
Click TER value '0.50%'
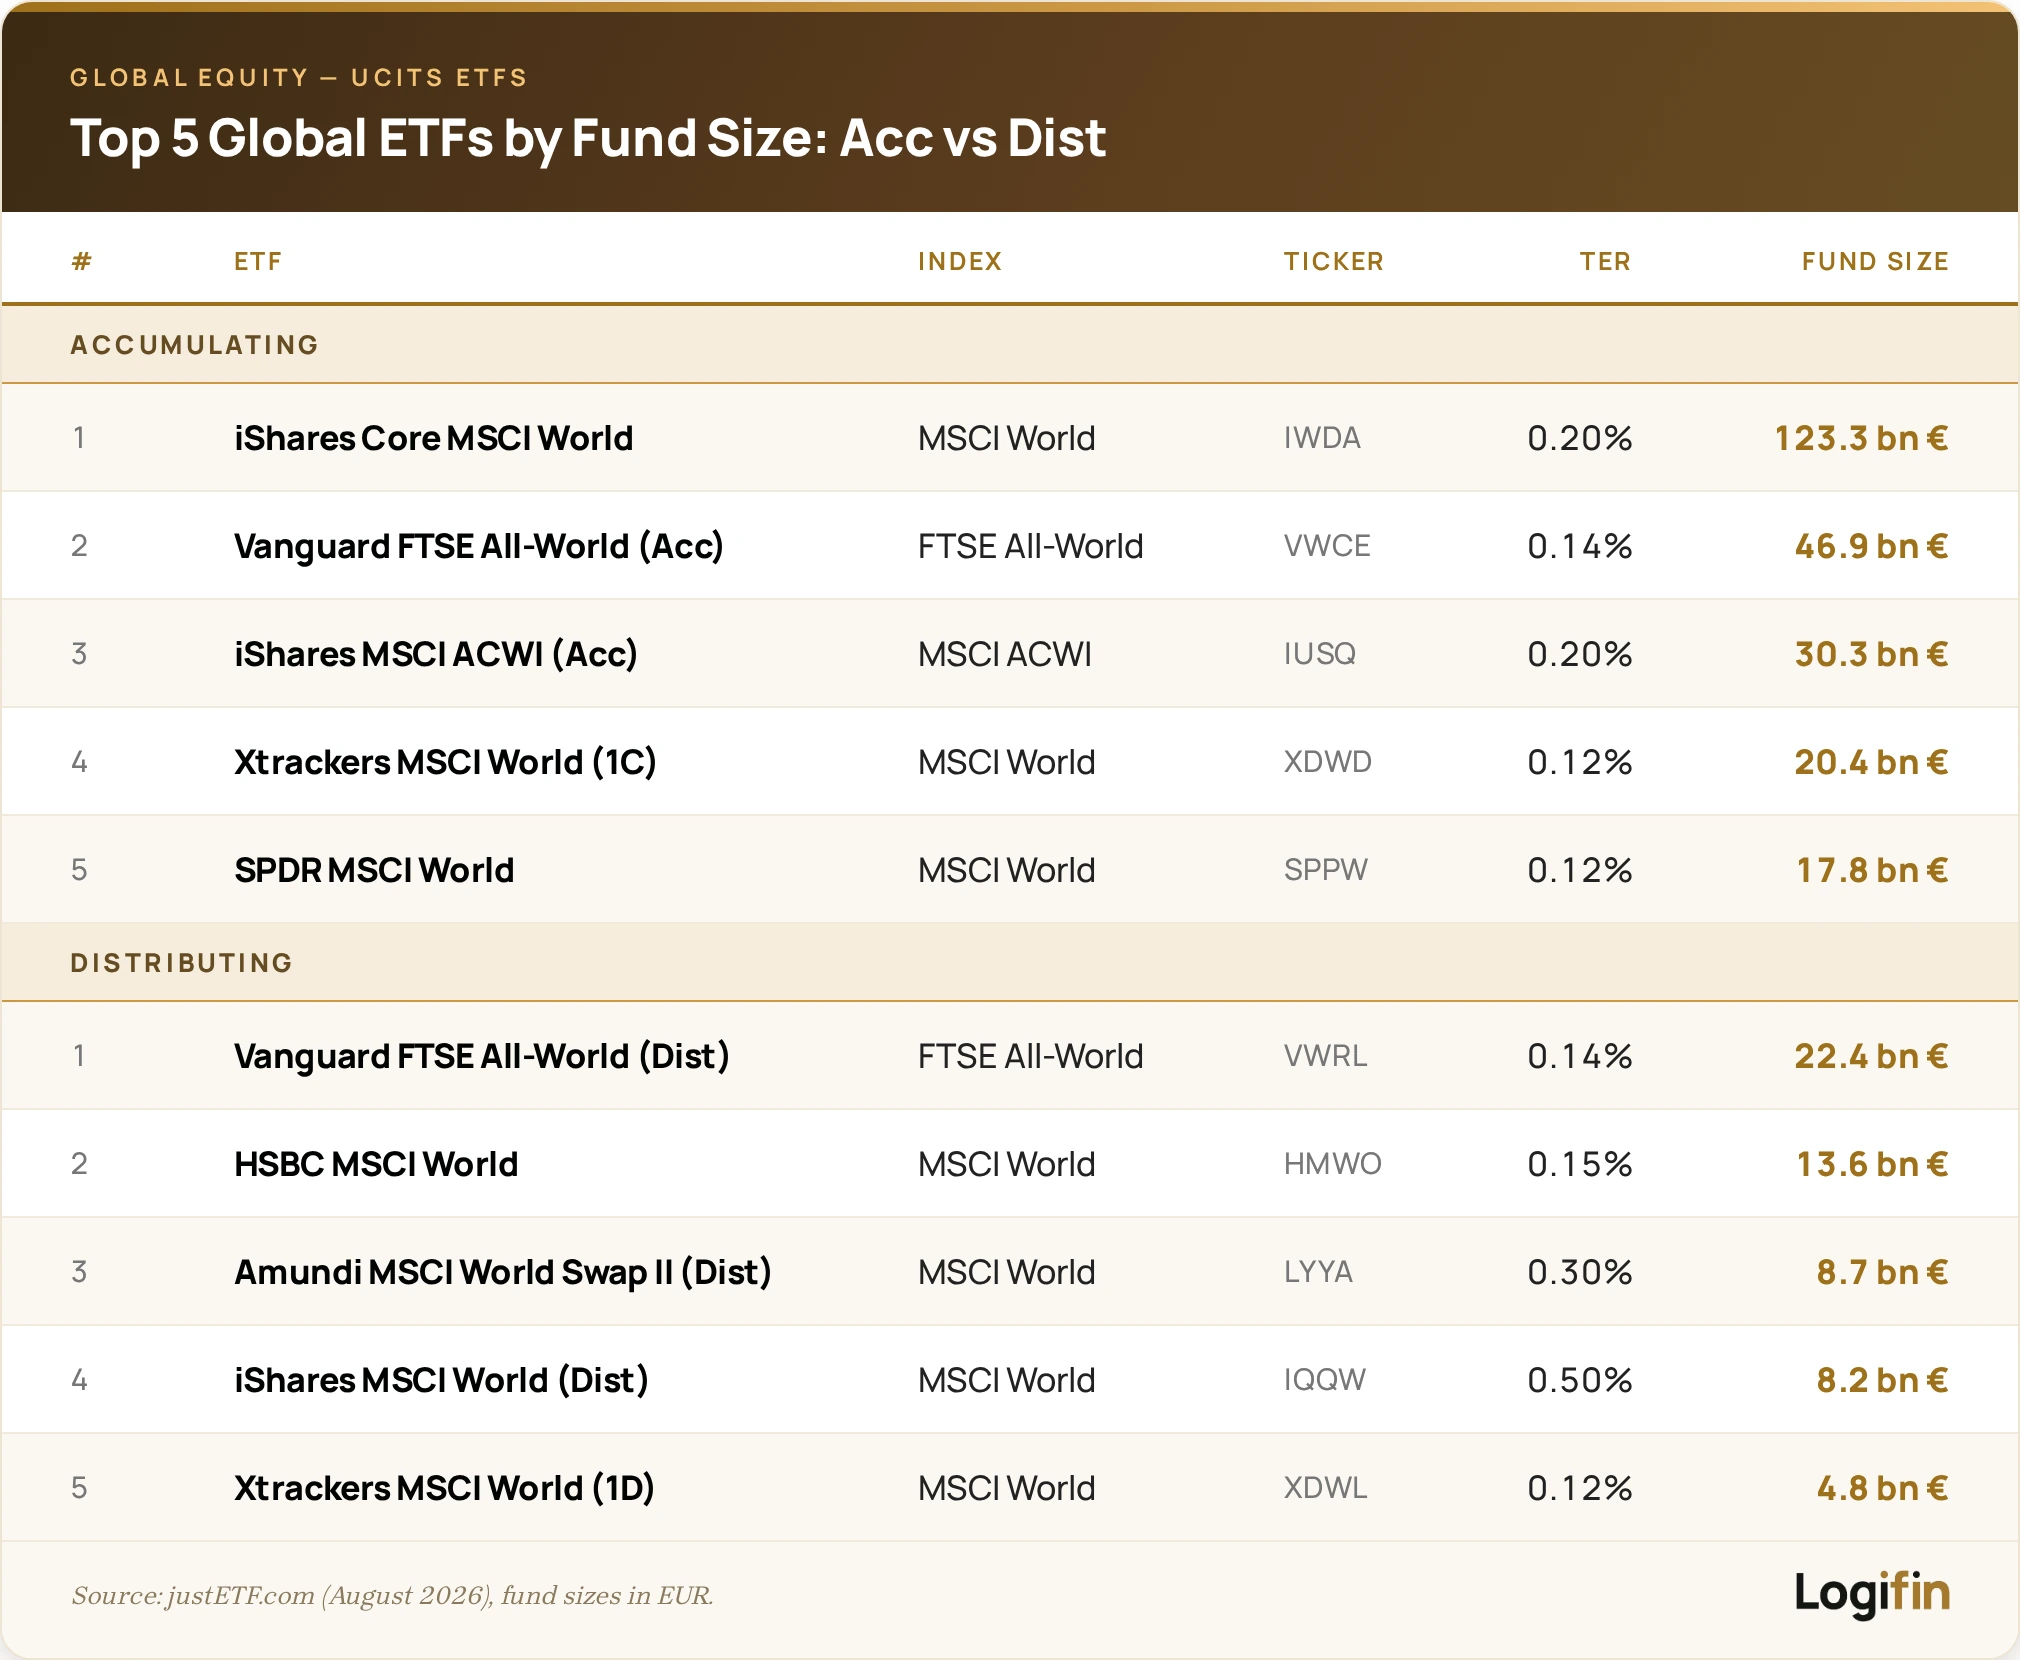1580,1380
